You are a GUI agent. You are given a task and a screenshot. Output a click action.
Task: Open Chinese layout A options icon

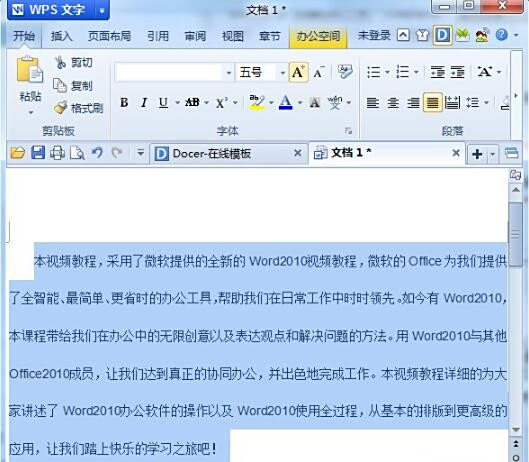484,72
